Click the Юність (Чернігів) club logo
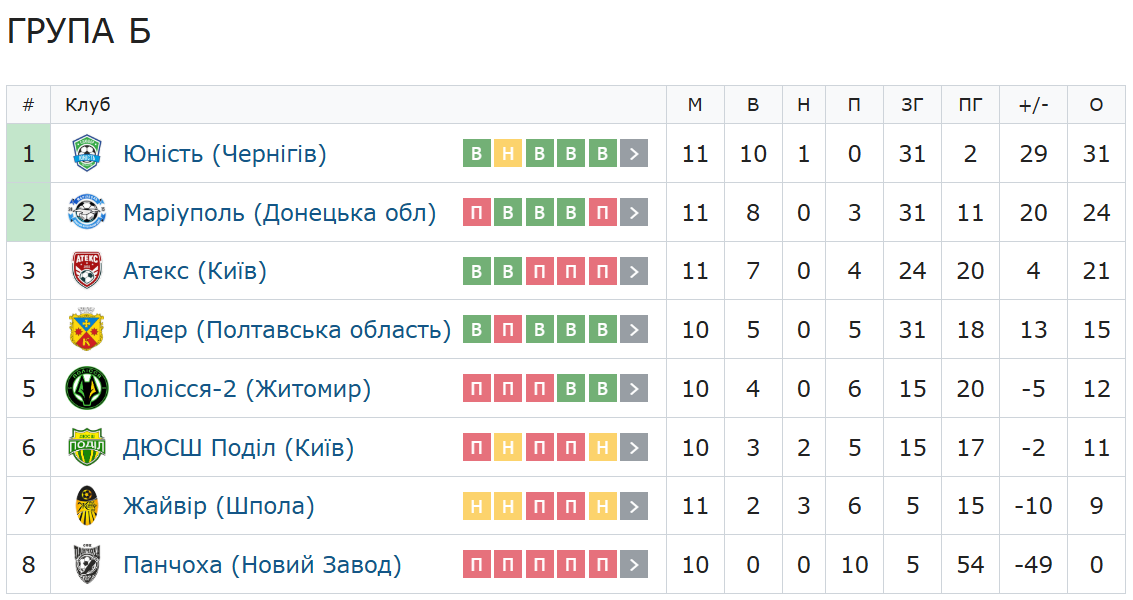Screen dimensions: 1133x600 [87, 153]
